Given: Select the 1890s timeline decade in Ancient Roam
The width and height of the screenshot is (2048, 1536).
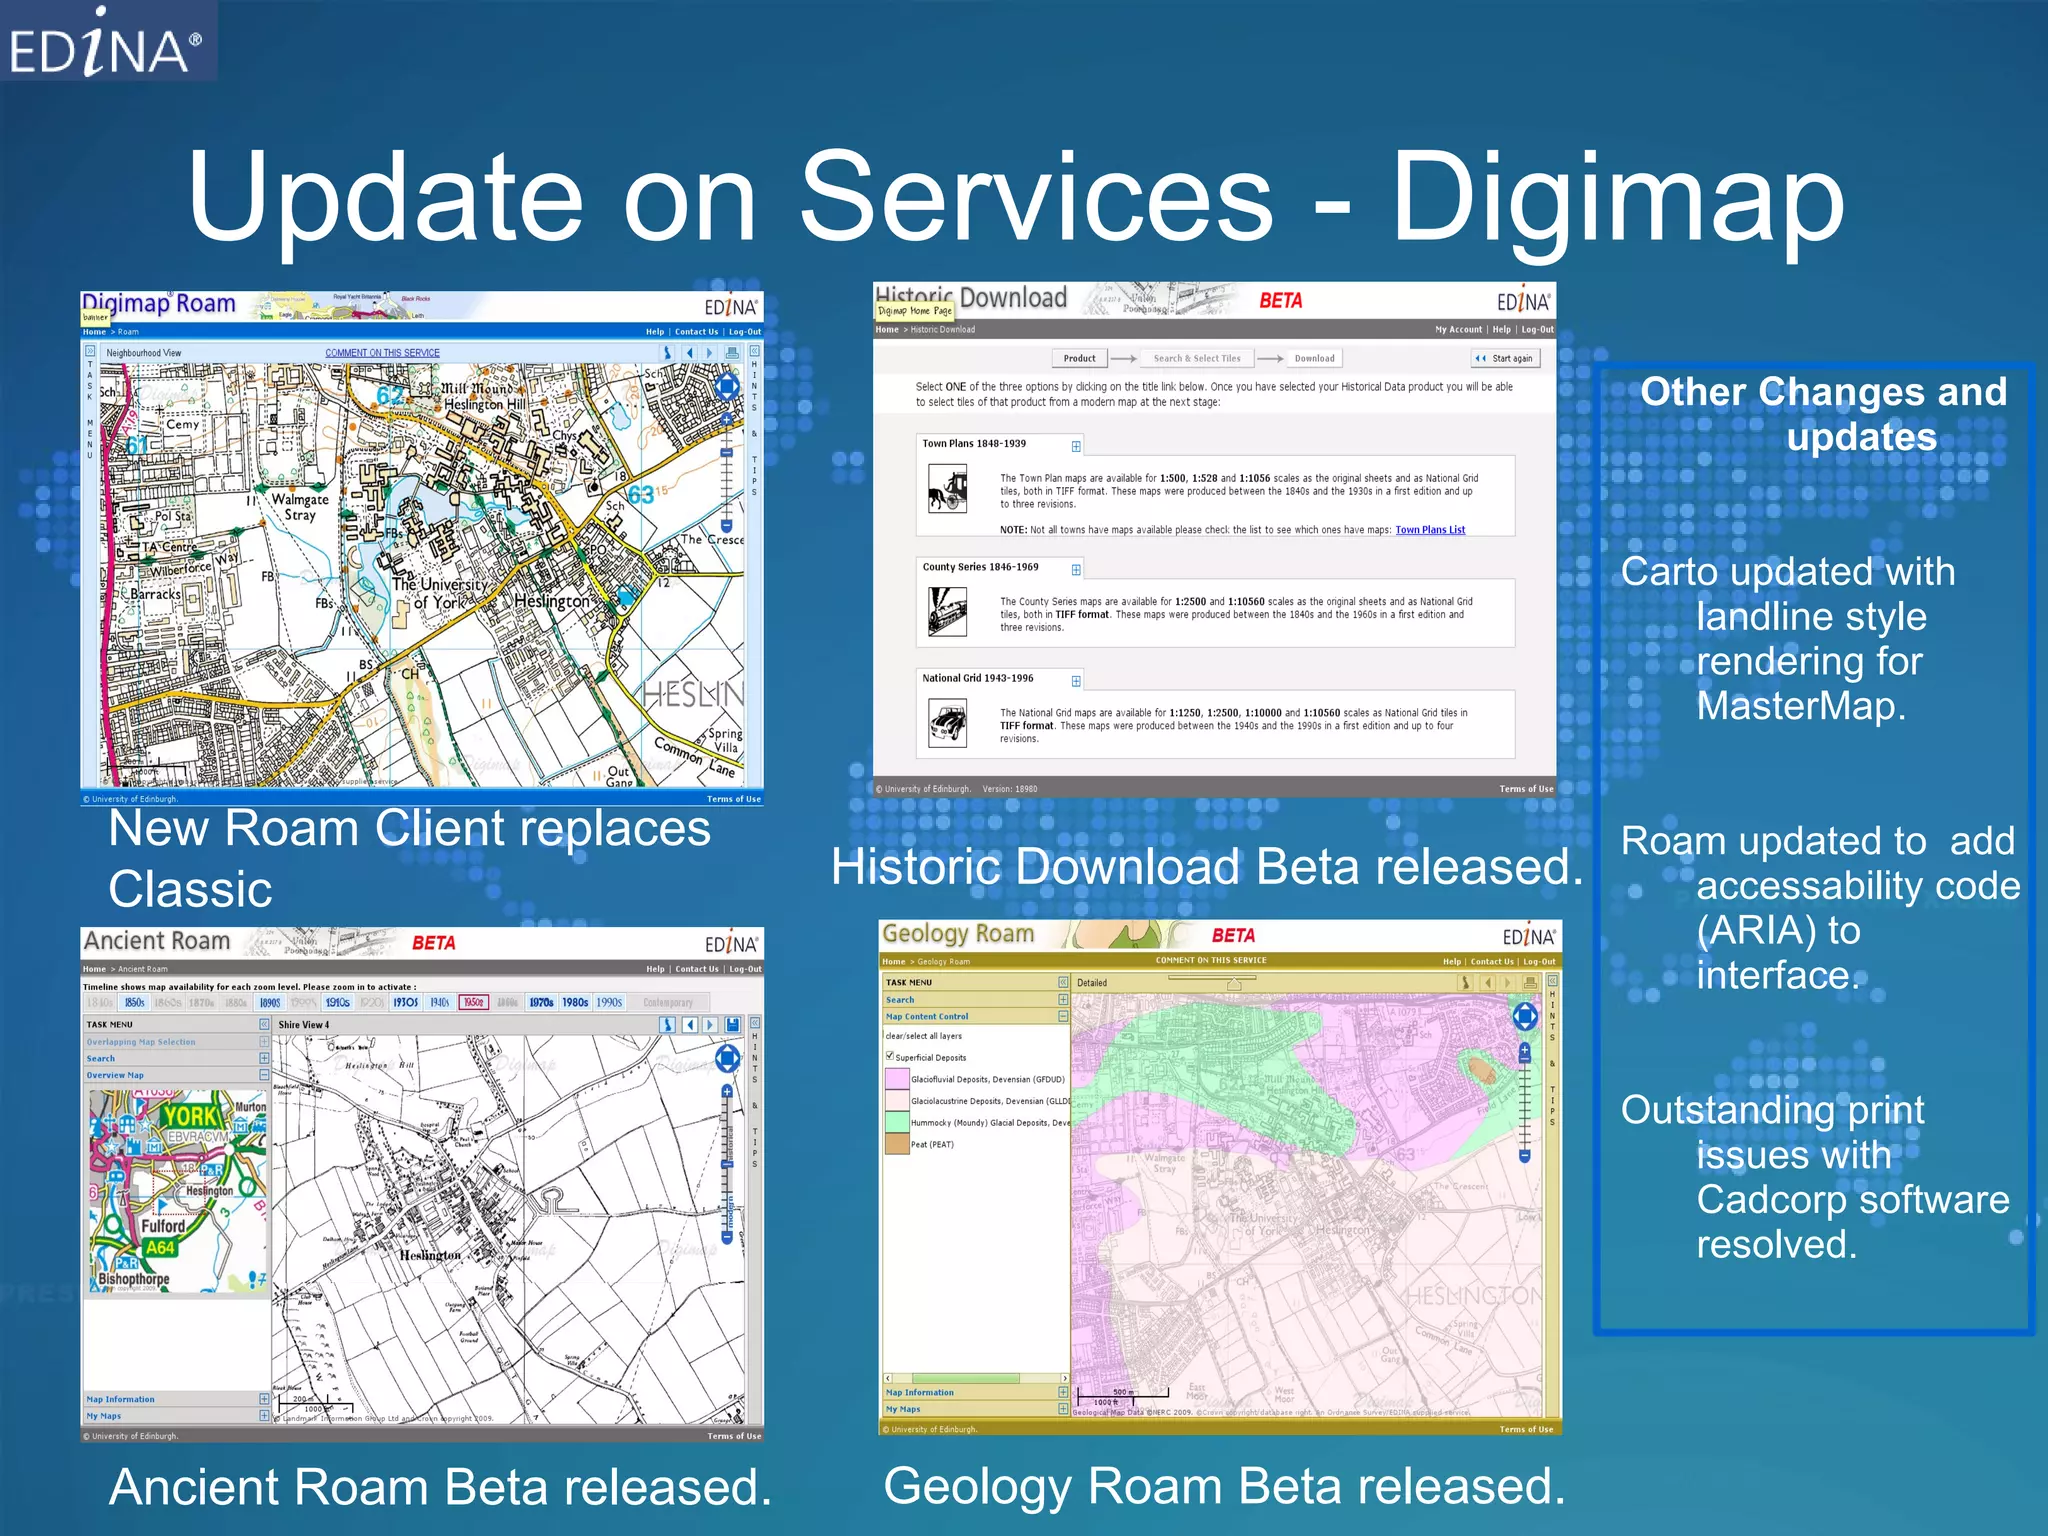Looking at the screenshot, I should pos(270,1002).
